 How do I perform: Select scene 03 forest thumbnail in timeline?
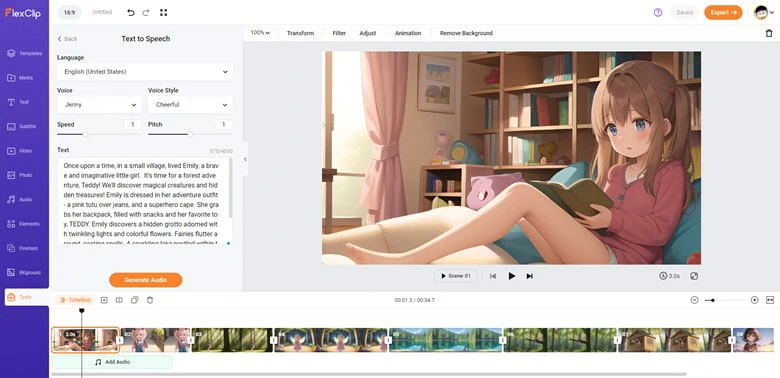point(232,340)
